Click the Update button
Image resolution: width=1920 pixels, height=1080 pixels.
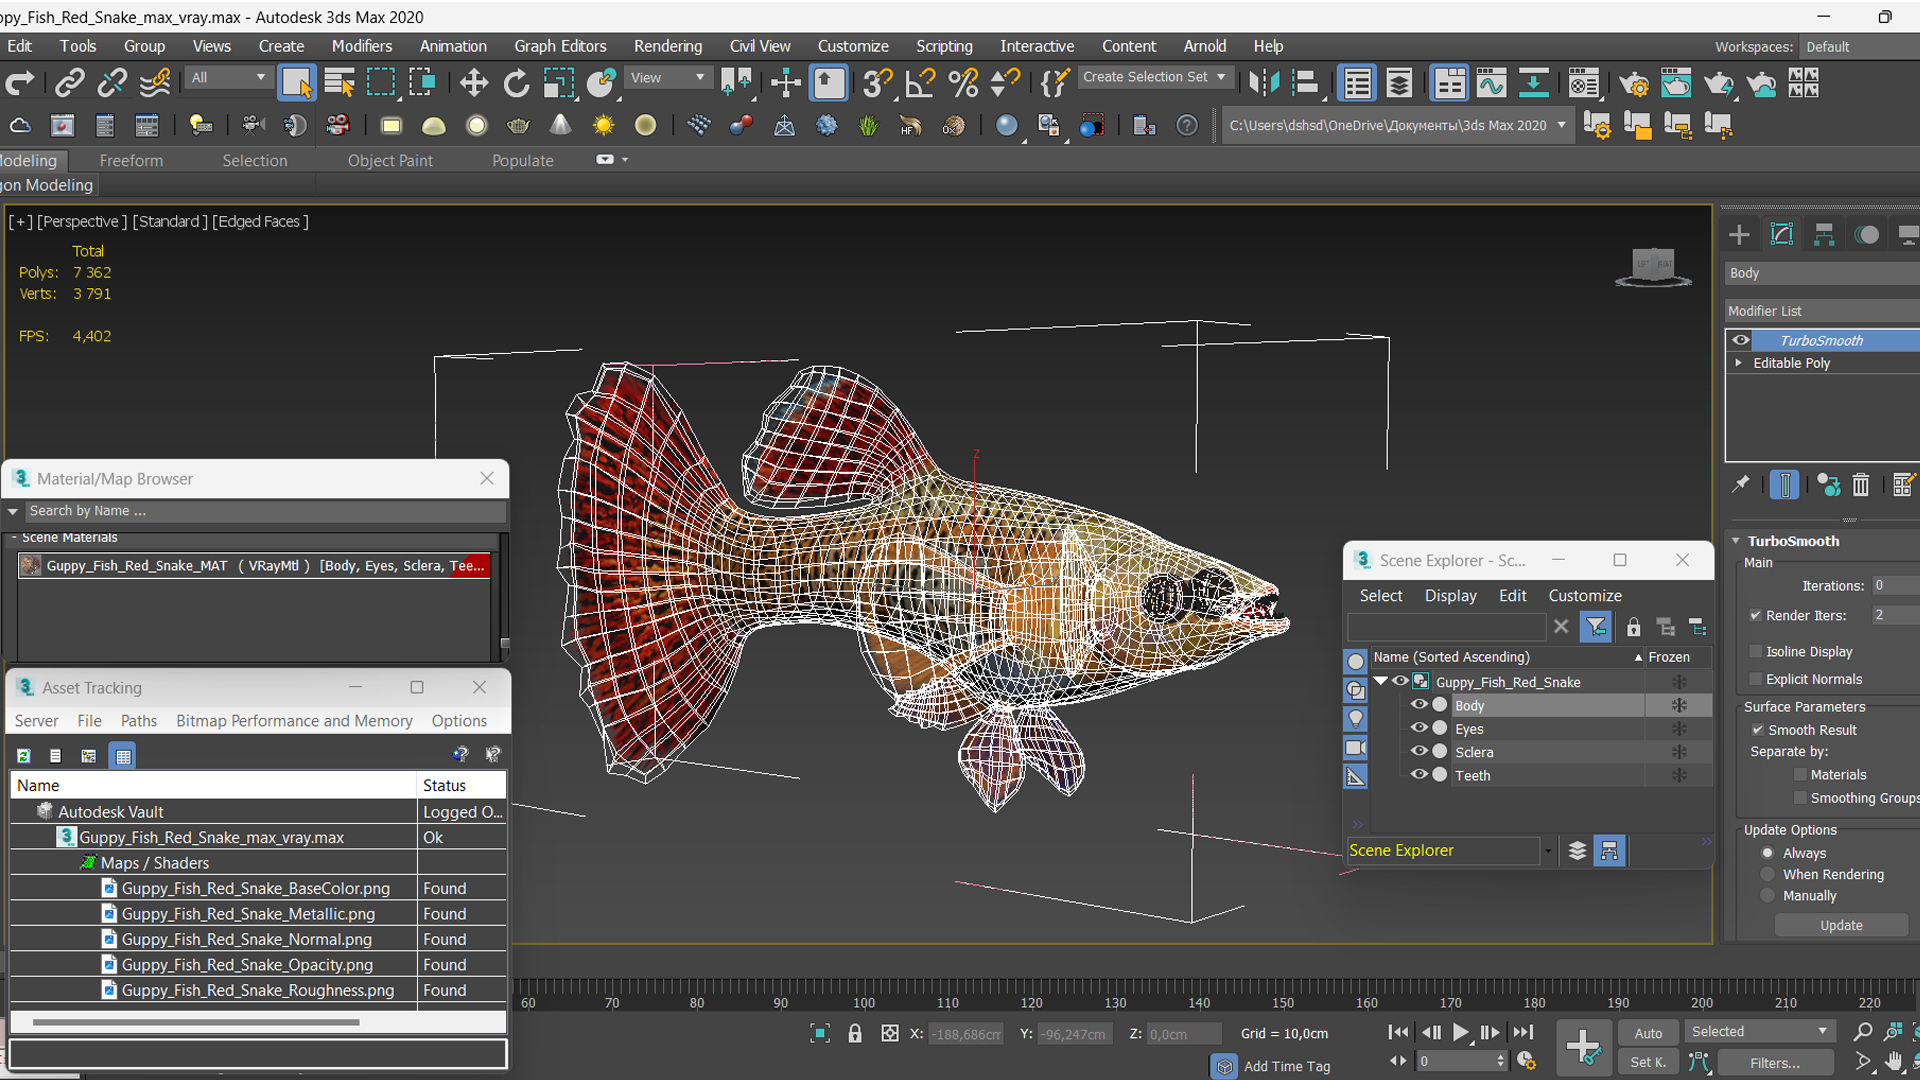coord(1841,925)
